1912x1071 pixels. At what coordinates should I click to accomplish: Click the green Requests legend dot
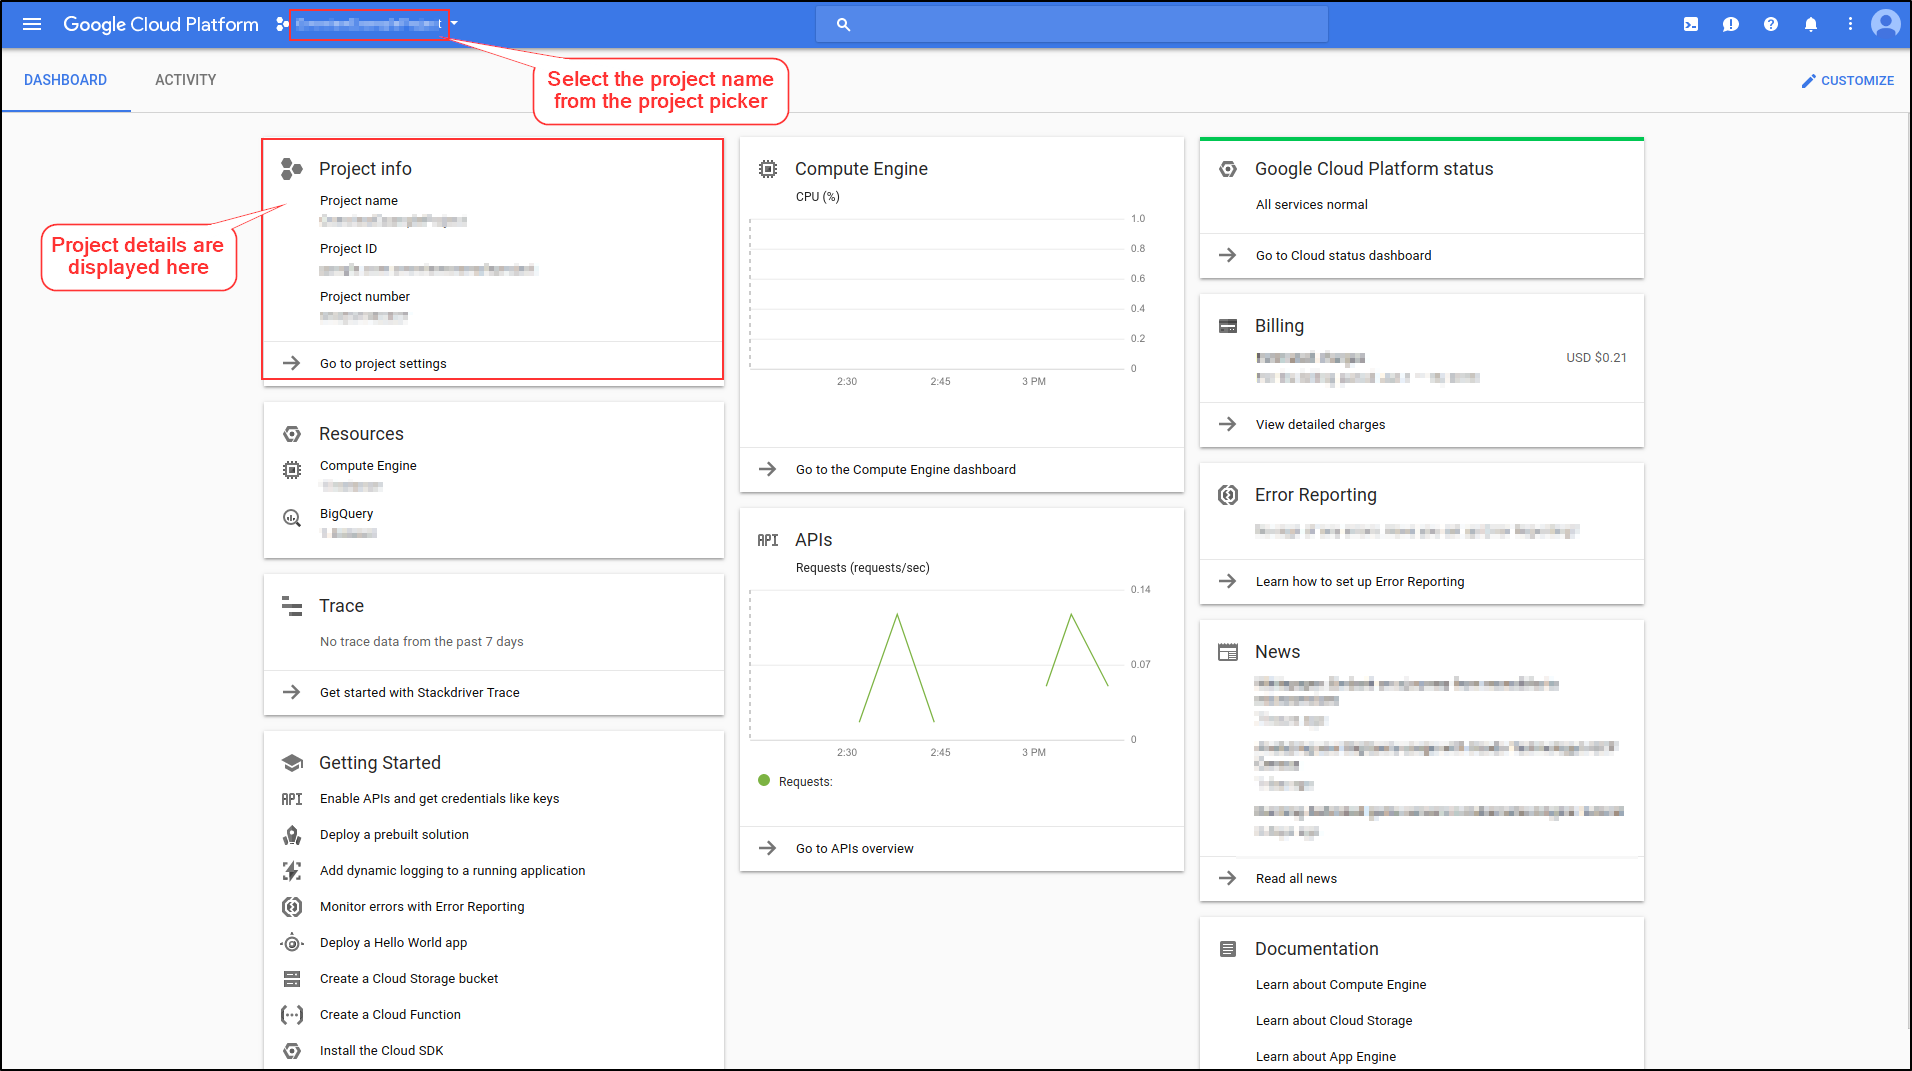764,781
